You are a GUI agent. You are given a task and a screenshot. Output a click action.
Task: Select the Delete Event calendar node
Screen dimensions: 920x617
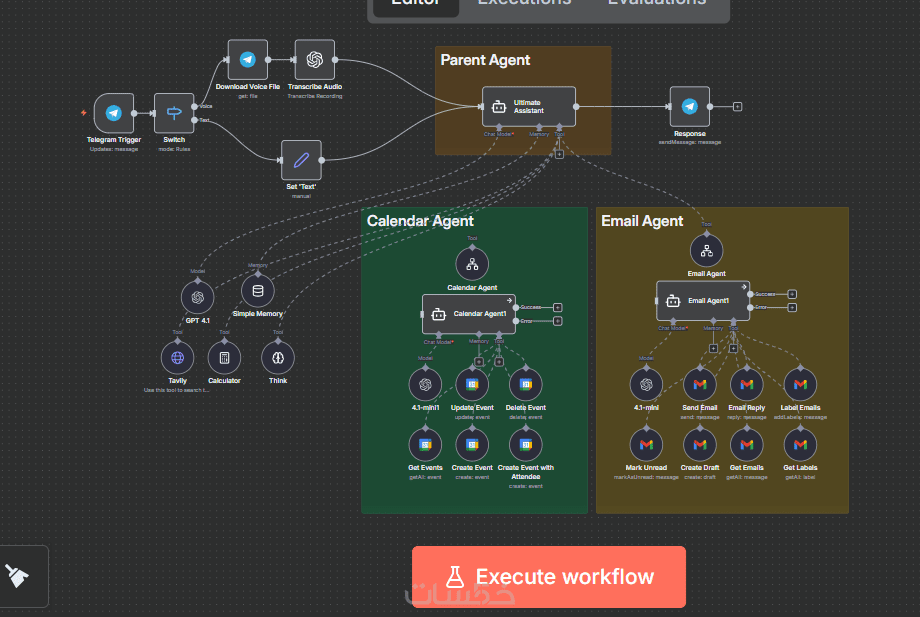pyautogui.click(x=526, y=385)
